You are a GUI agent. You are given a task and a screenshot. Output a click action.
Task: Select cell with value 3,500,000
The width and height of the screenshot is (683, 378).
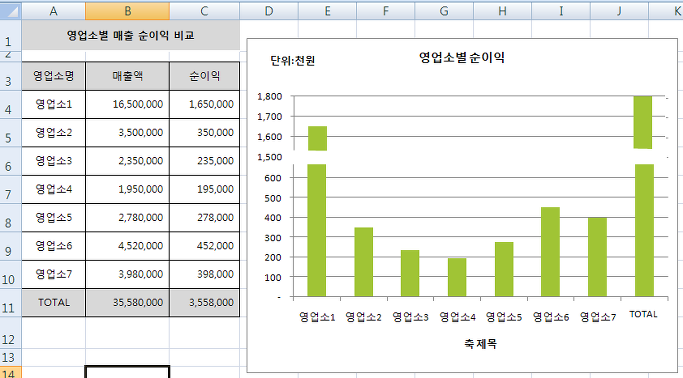(128, 133)
